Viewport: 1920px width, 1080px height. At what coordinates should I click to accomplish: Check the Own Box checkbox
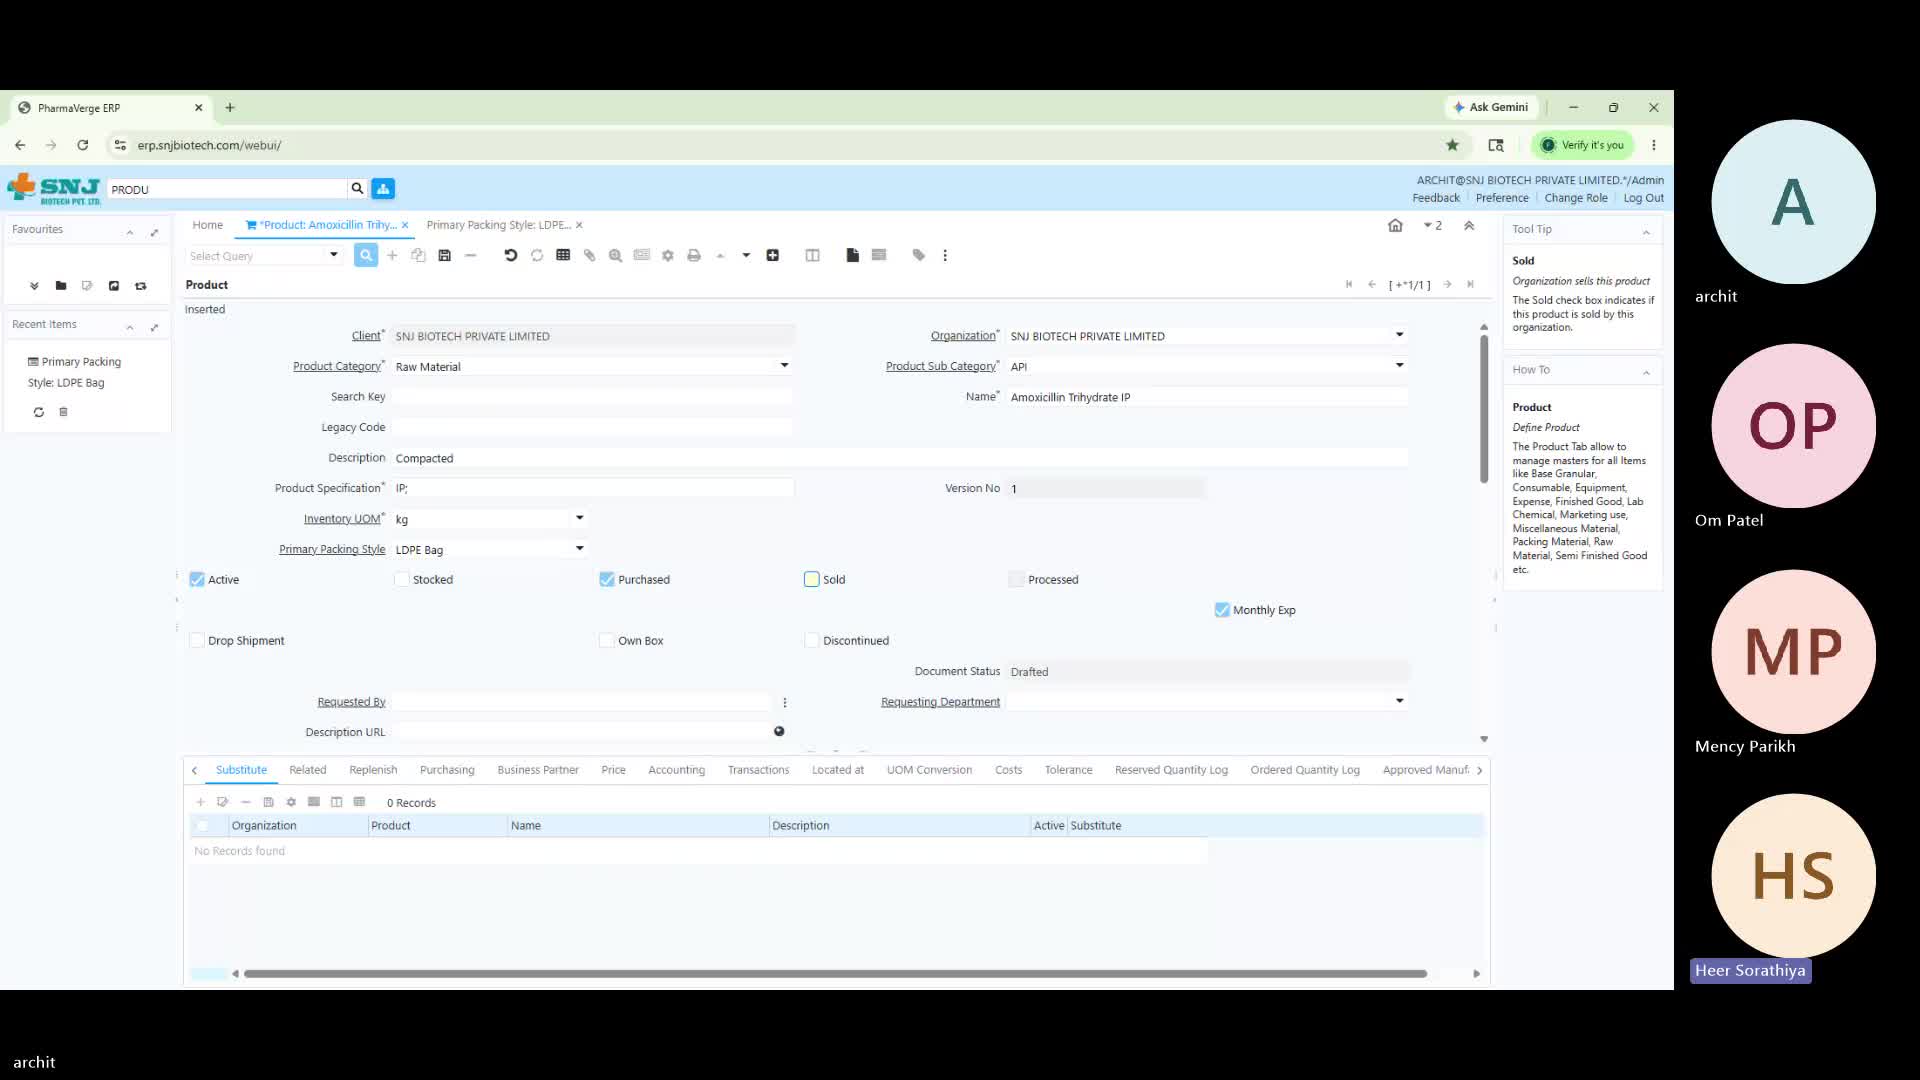click(607, 641)
